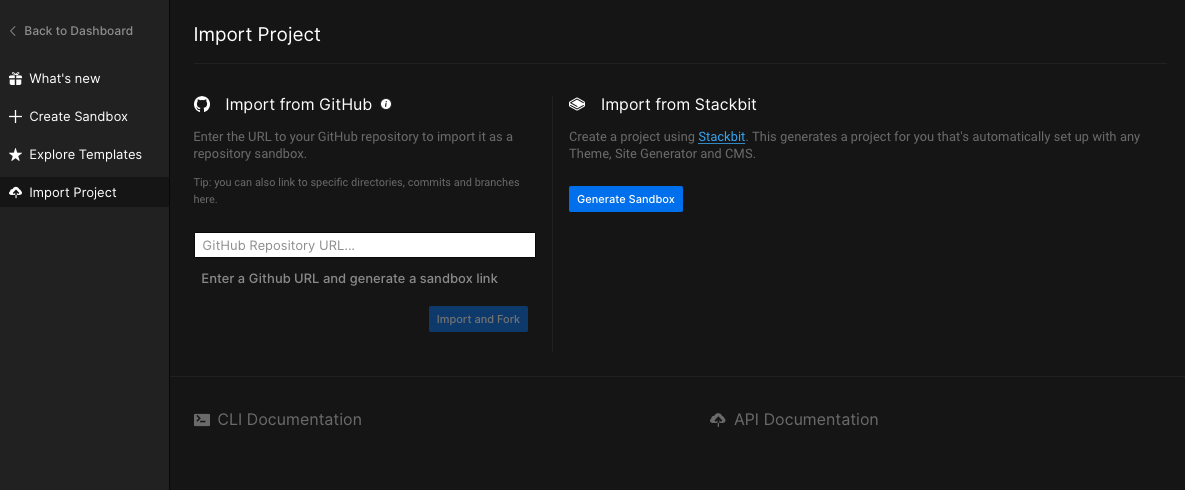Click the GitHub octocat logo

pos(202,105)
